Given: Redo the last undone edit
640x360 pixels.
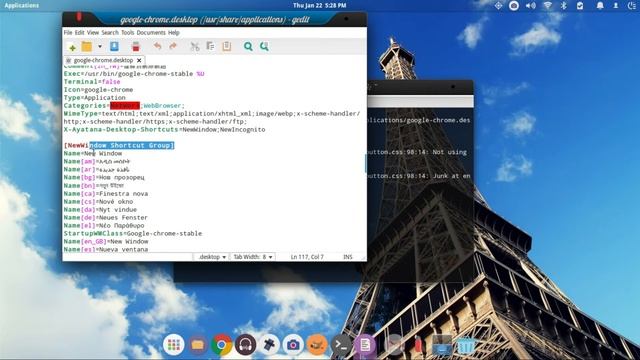Looking at the screenshot, I should (x=173, y=46).
